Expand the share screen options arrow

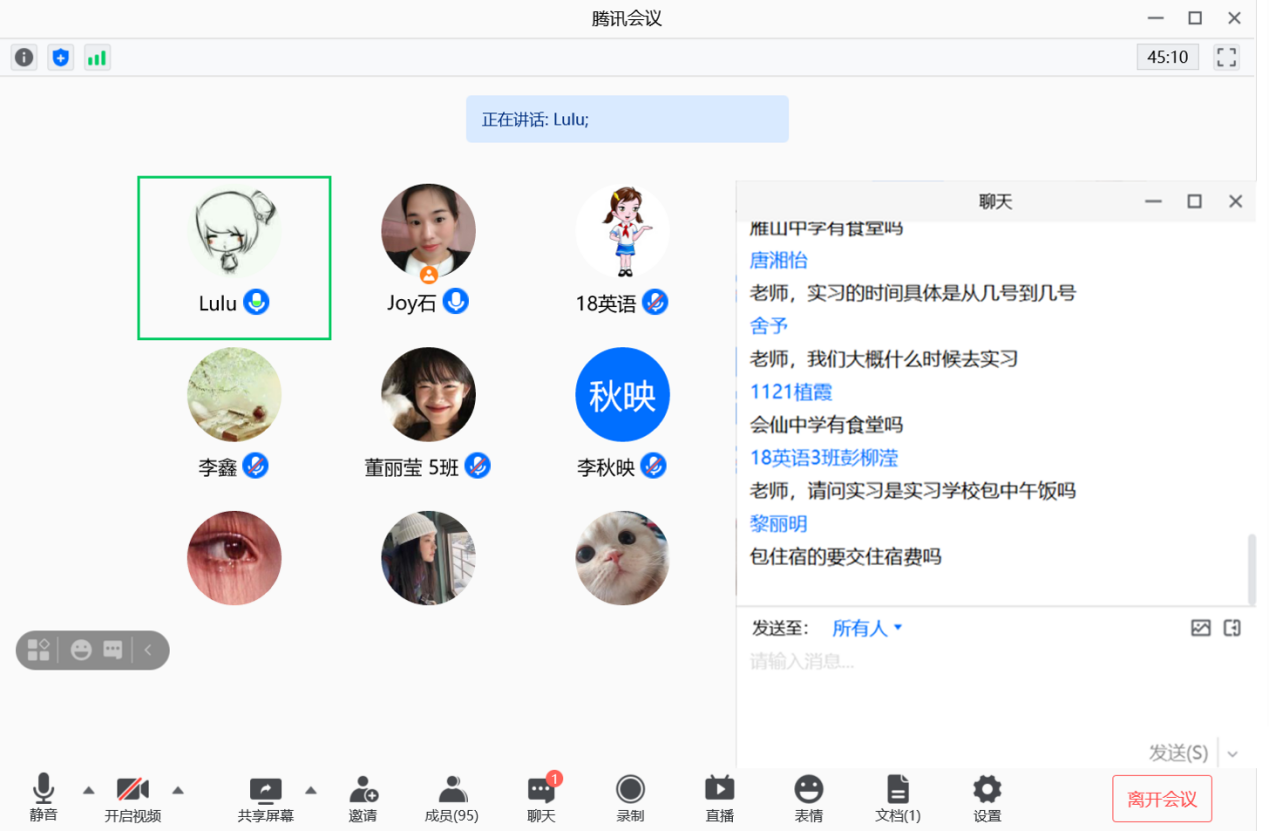pos(310,790)
